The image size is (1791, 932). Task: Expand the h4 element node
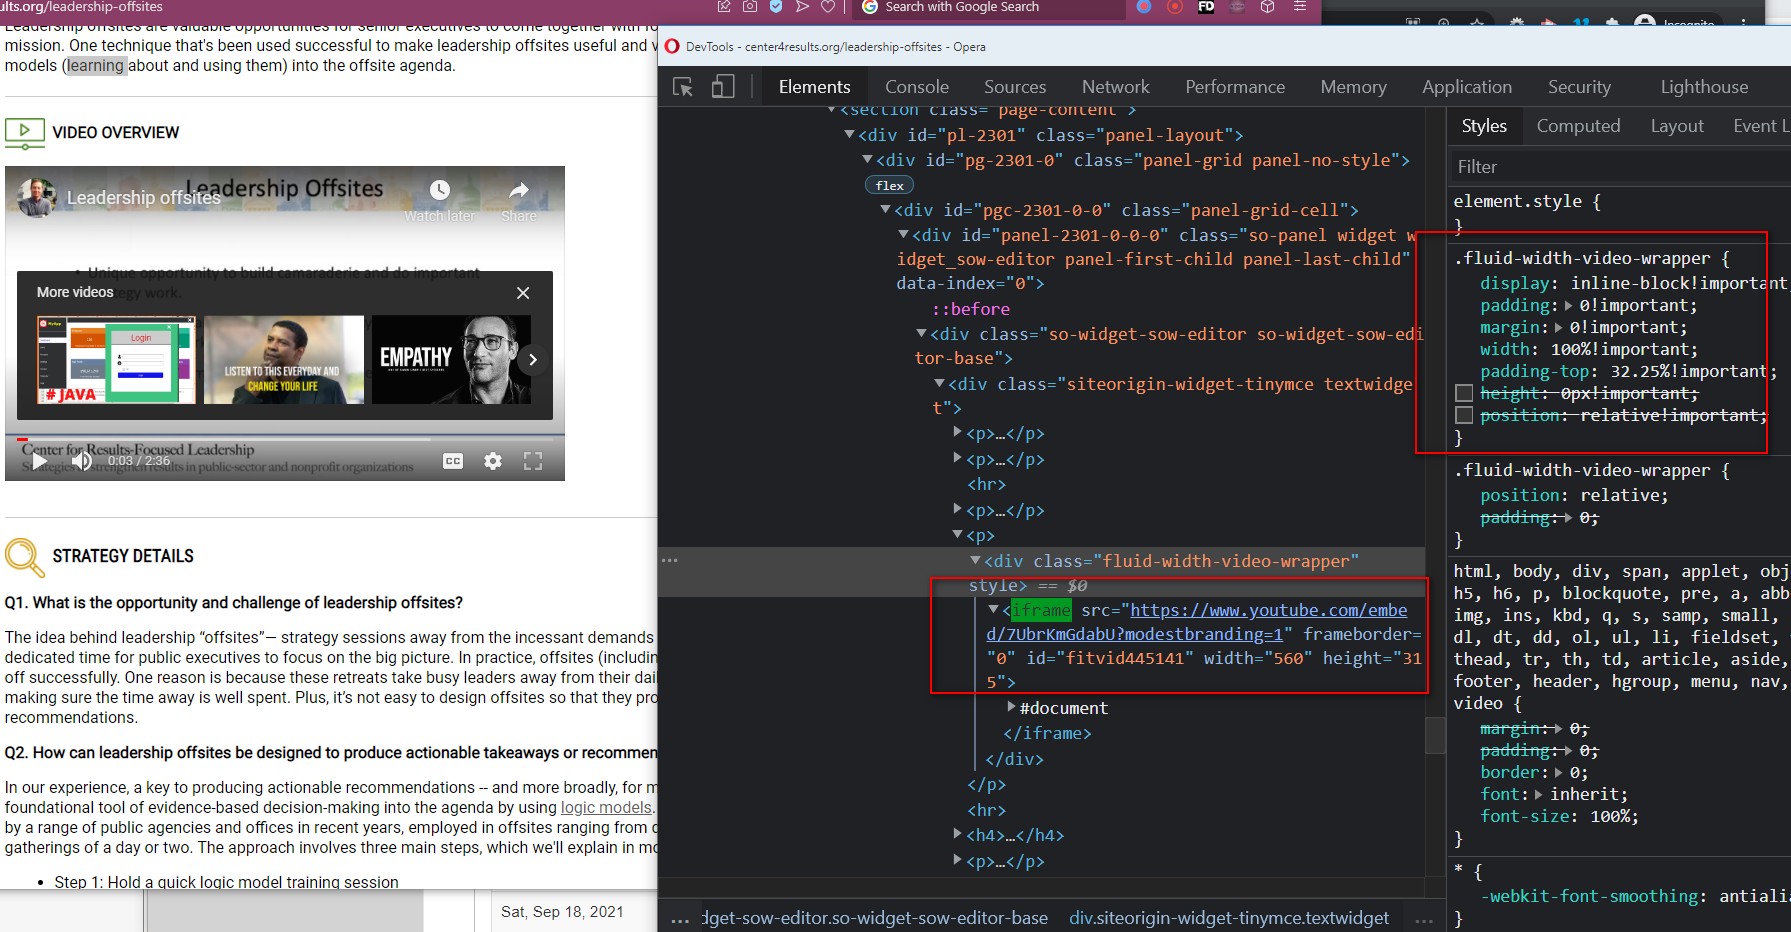958,834
